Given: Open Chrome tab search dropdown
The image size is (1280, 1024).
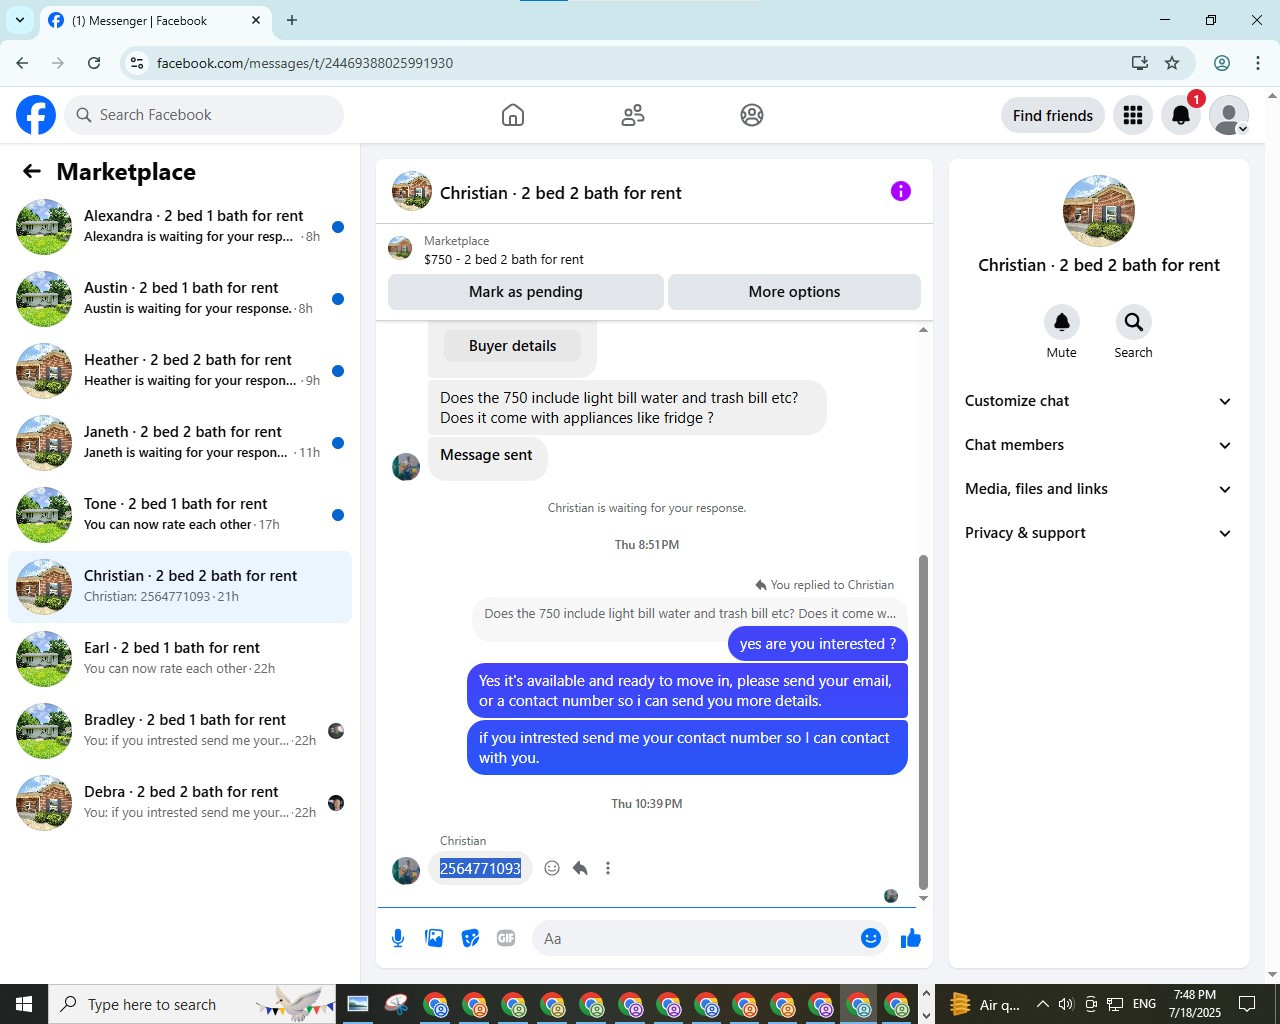Looking at the screenshot, I should coord(19,20).
